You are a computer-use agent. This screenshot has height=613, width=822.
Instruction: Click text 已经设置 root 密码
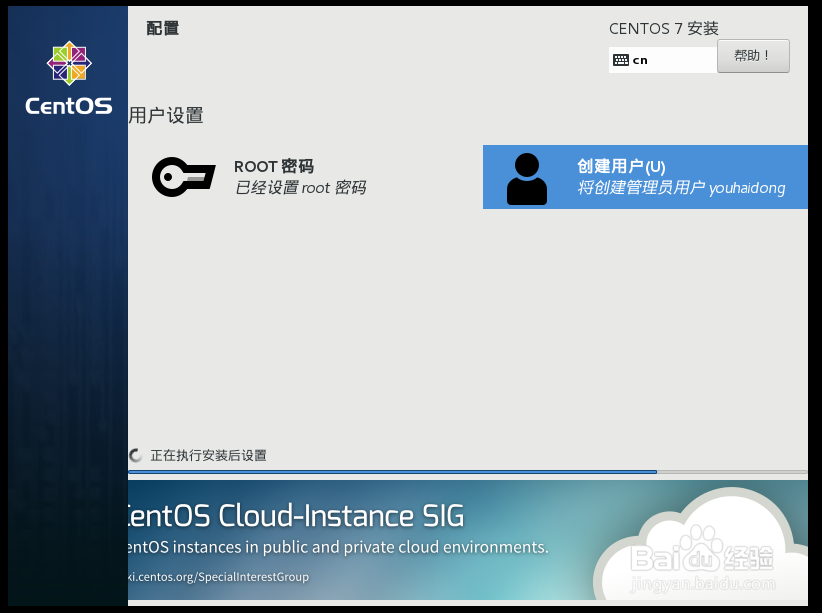tap(300, 188)
